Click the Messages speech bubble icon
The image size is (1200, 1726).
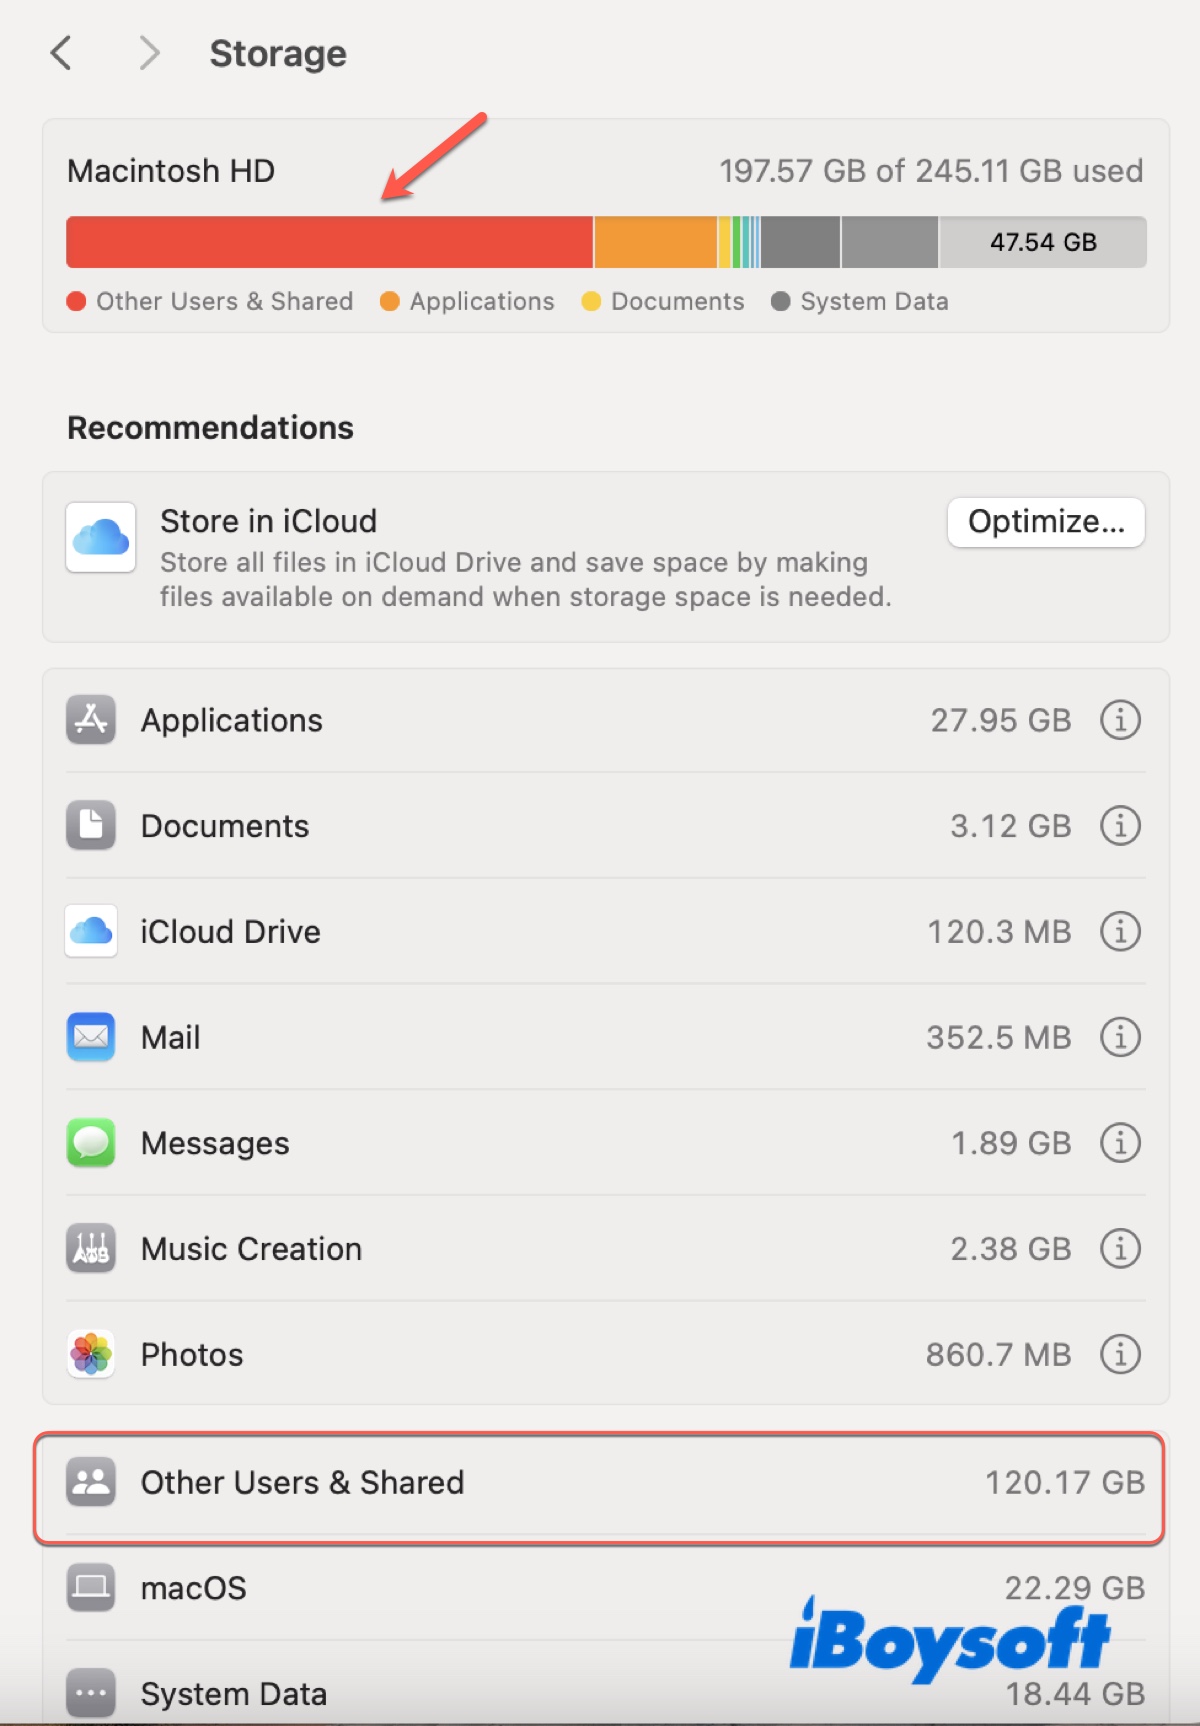point(91,1143)
